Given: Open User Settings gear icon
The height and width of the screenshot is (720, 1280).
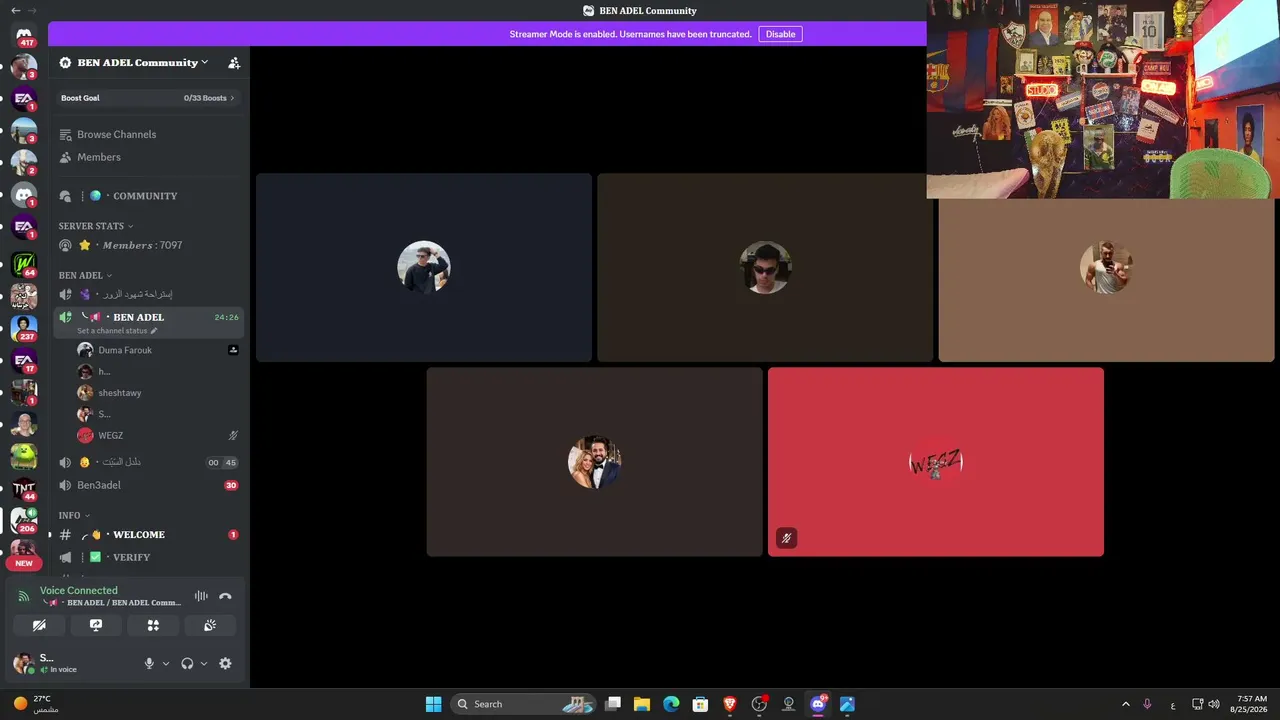Looking at the screenshot, I should click(225, 663).
